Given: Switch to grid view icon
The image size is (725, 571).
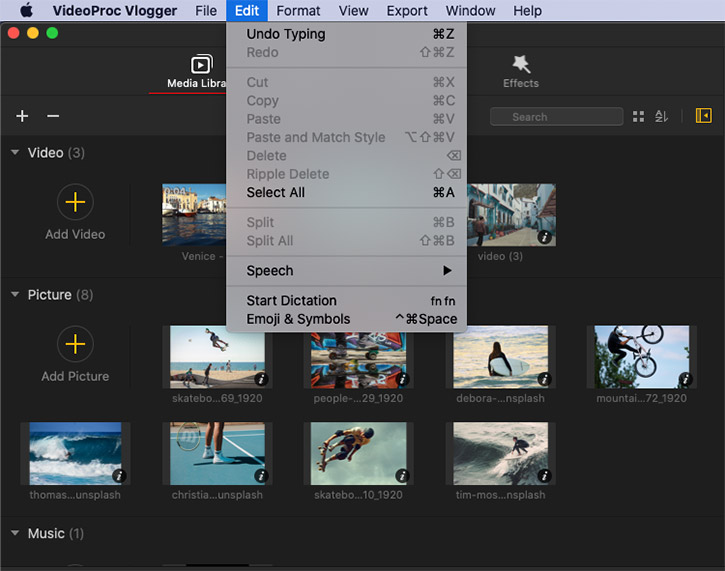Looking at the screenshot, I should coord(638,117).
